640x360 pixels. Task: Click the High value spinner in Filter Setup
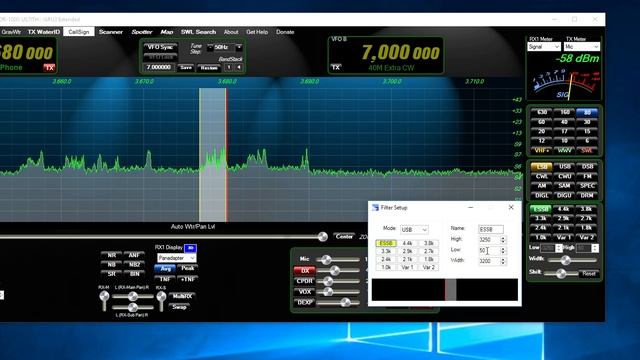click(x=503, y=240)
